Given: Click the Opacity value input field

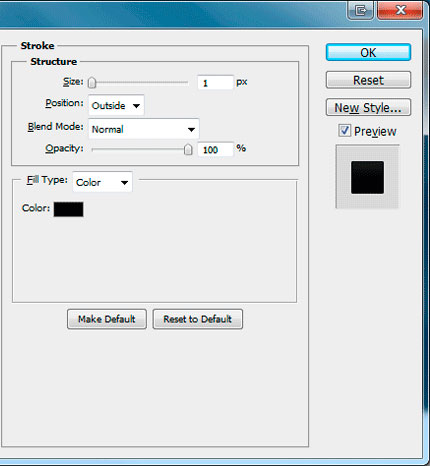Looking at the screenshot, I should pos(215,149).
